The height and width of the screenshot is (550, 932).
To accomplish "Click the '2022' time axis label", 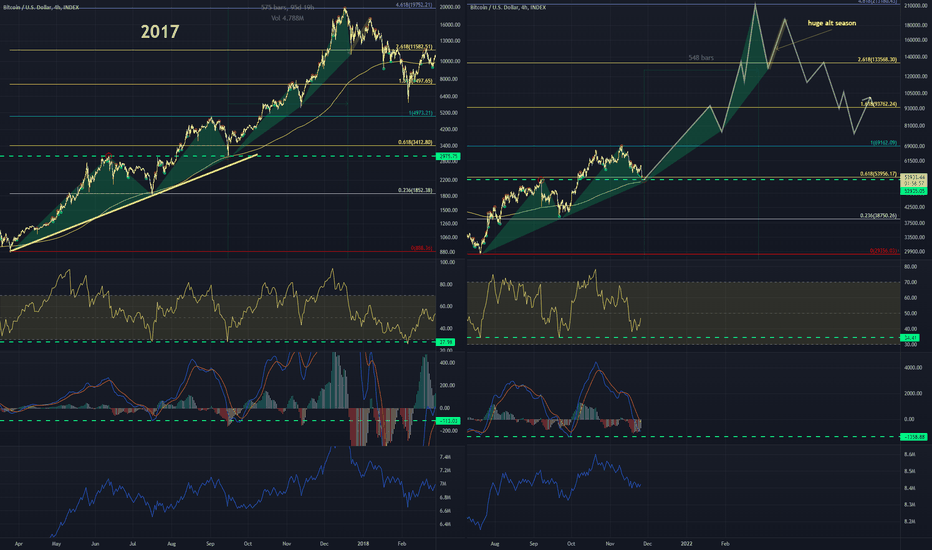I will [x=687, y=543].
